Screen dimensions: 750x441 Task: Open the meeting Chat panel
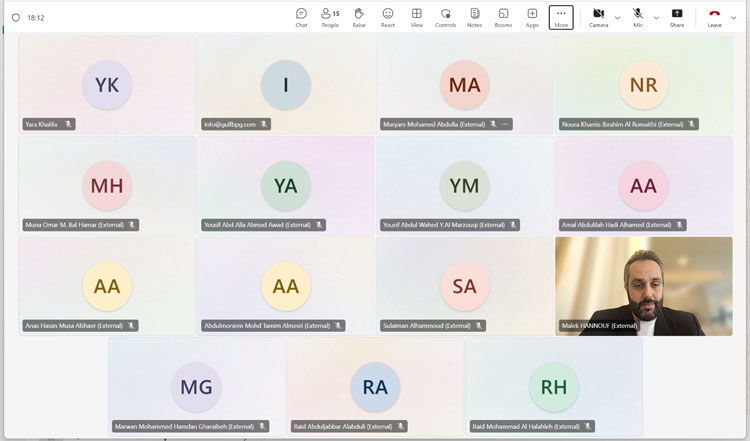pyautogui.click(x=301, y=17)
